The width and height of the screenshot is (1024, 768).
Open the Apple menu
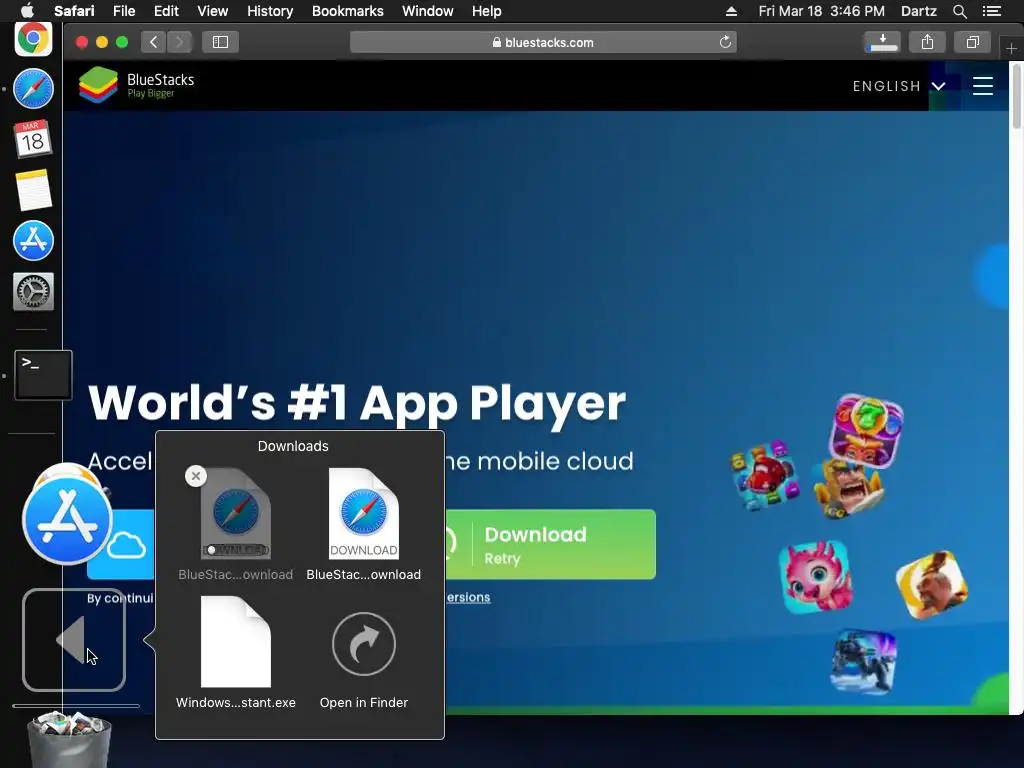(27, 11)
